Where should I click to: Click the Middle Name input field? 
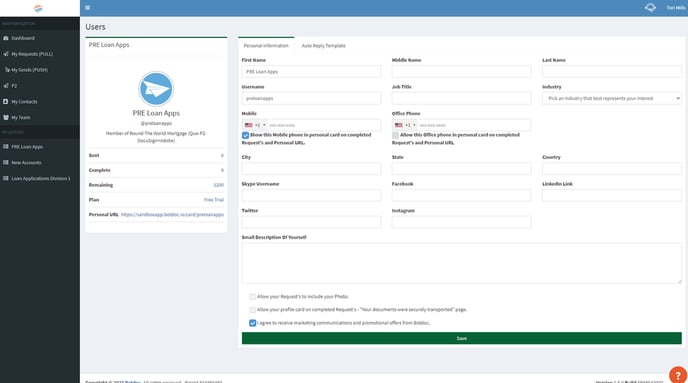pos(461,72)
